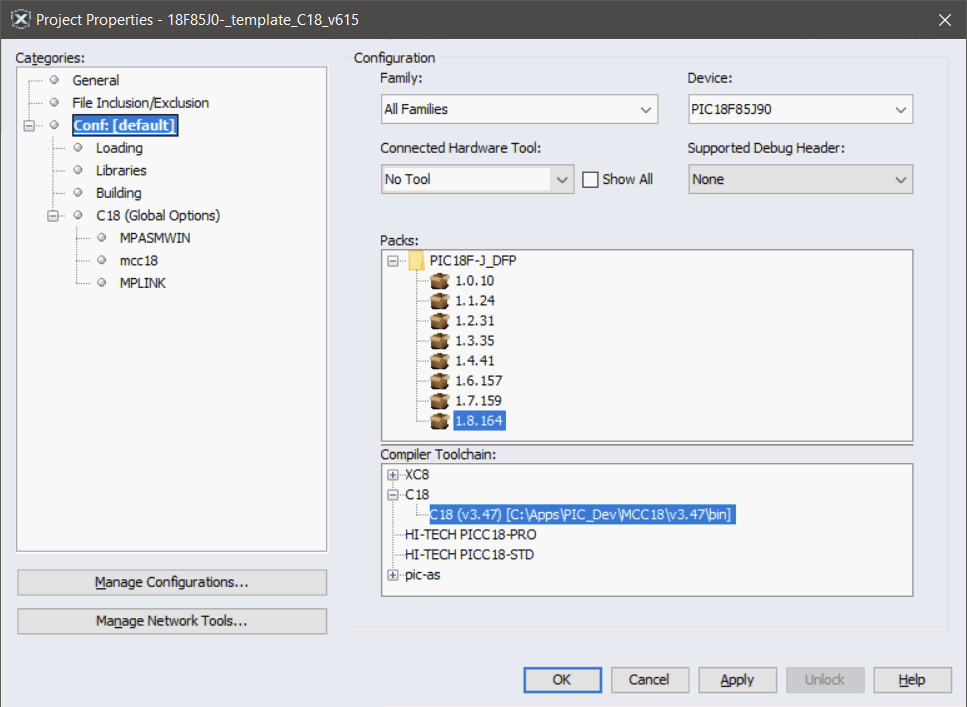Collapse the C18 (Global Options) tree node
The image size is (967, 707).
55,215
